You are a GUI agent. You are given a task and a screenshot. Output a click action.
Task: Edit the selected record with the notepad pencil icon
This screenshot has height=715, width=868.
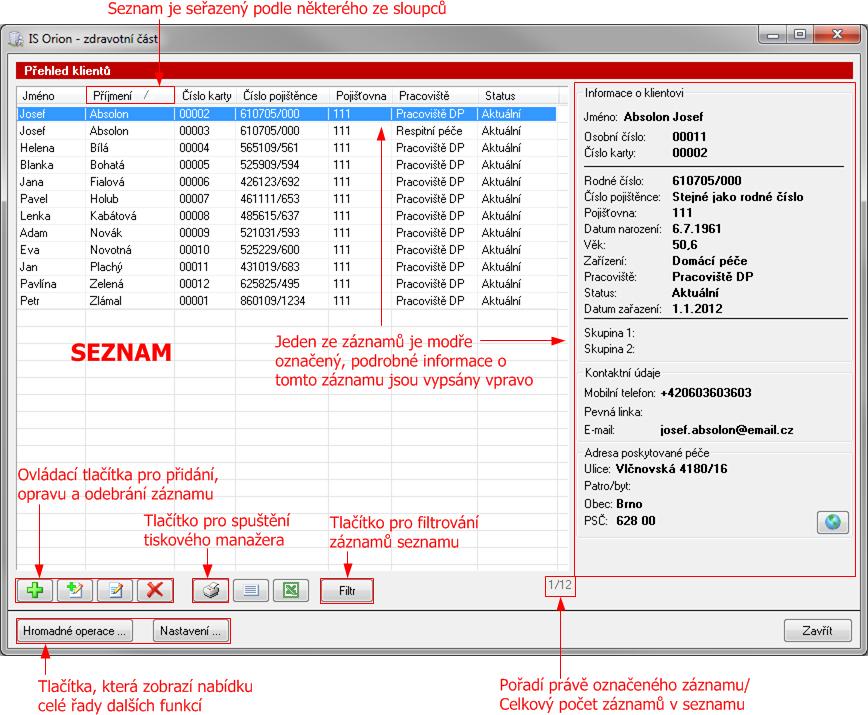click(115, 590)
